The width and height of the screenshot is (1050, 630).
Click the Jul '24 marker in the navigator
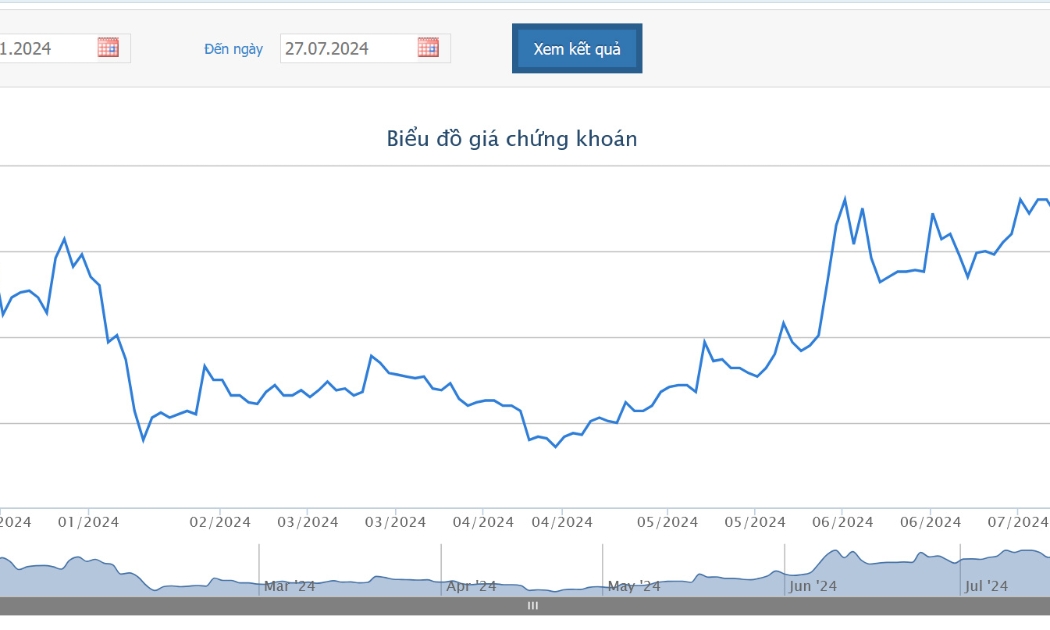click(x=986, y=586)
